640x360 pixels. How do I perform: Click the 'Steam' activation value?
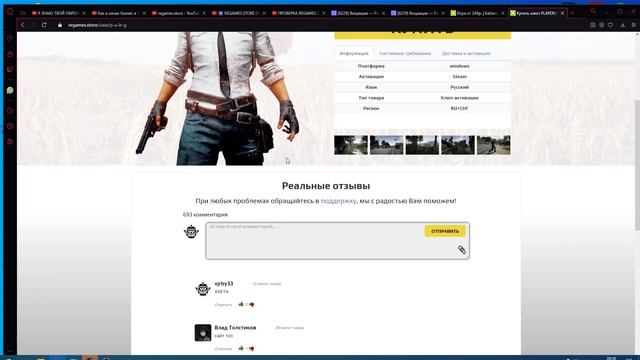[x=459, y=76]
